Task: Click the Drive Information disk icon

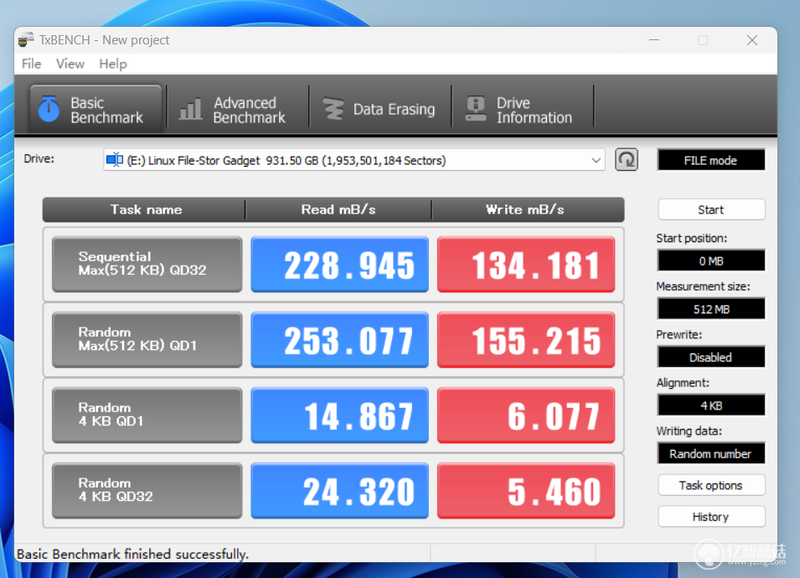Action: point(476,109)
